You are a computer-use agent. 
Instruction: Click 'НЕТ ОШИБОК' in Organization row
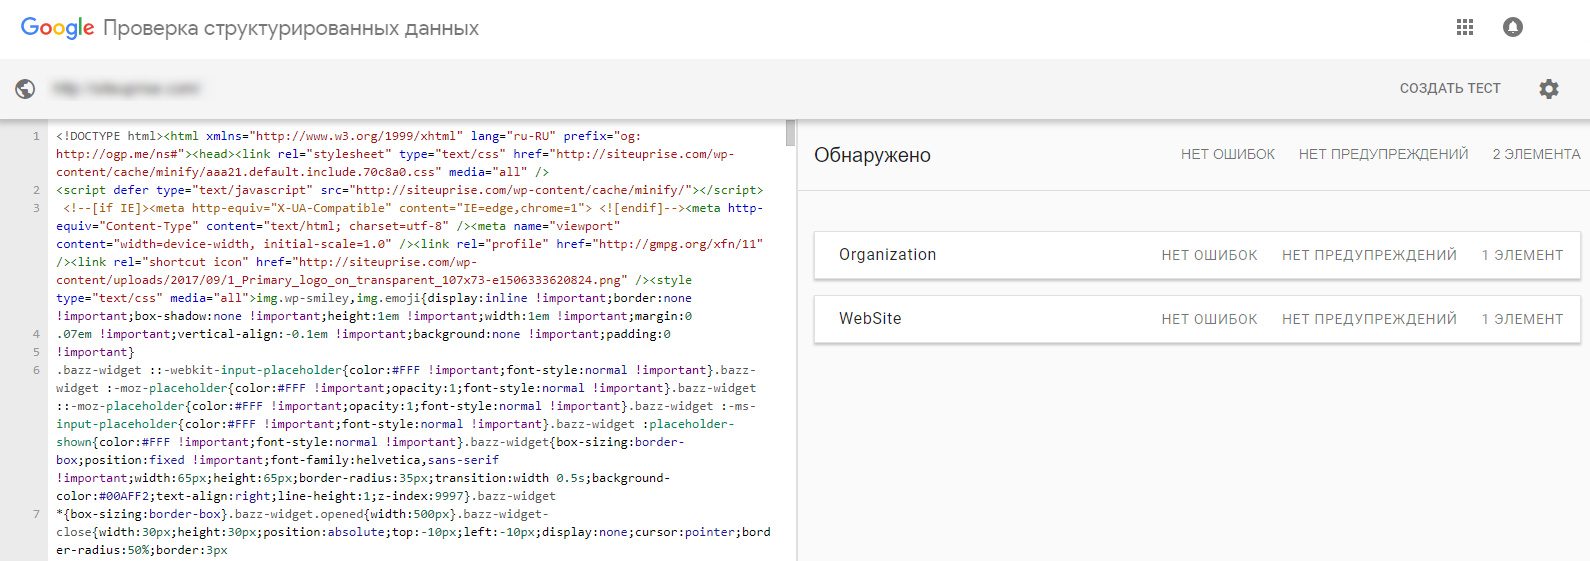point(1209,255)
